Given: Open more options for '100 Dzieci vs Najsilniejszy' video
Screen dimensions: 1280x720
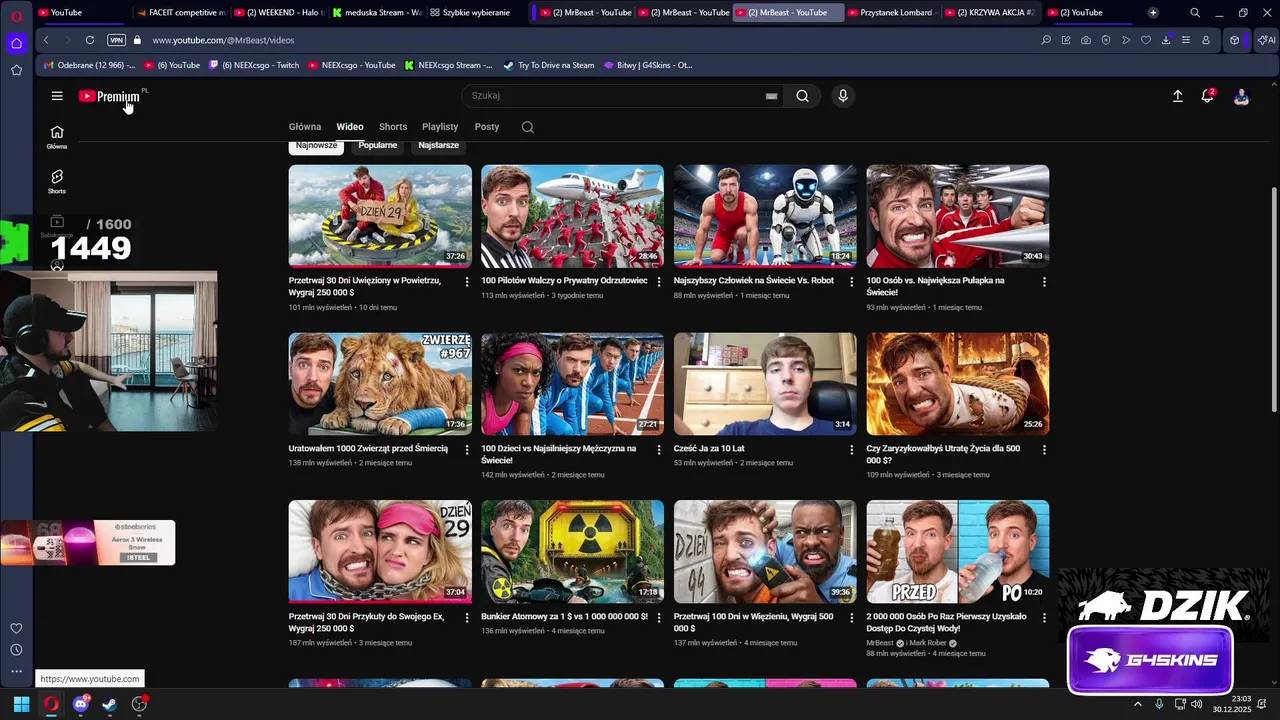Looking at the screenshot, I should point(659,450).
